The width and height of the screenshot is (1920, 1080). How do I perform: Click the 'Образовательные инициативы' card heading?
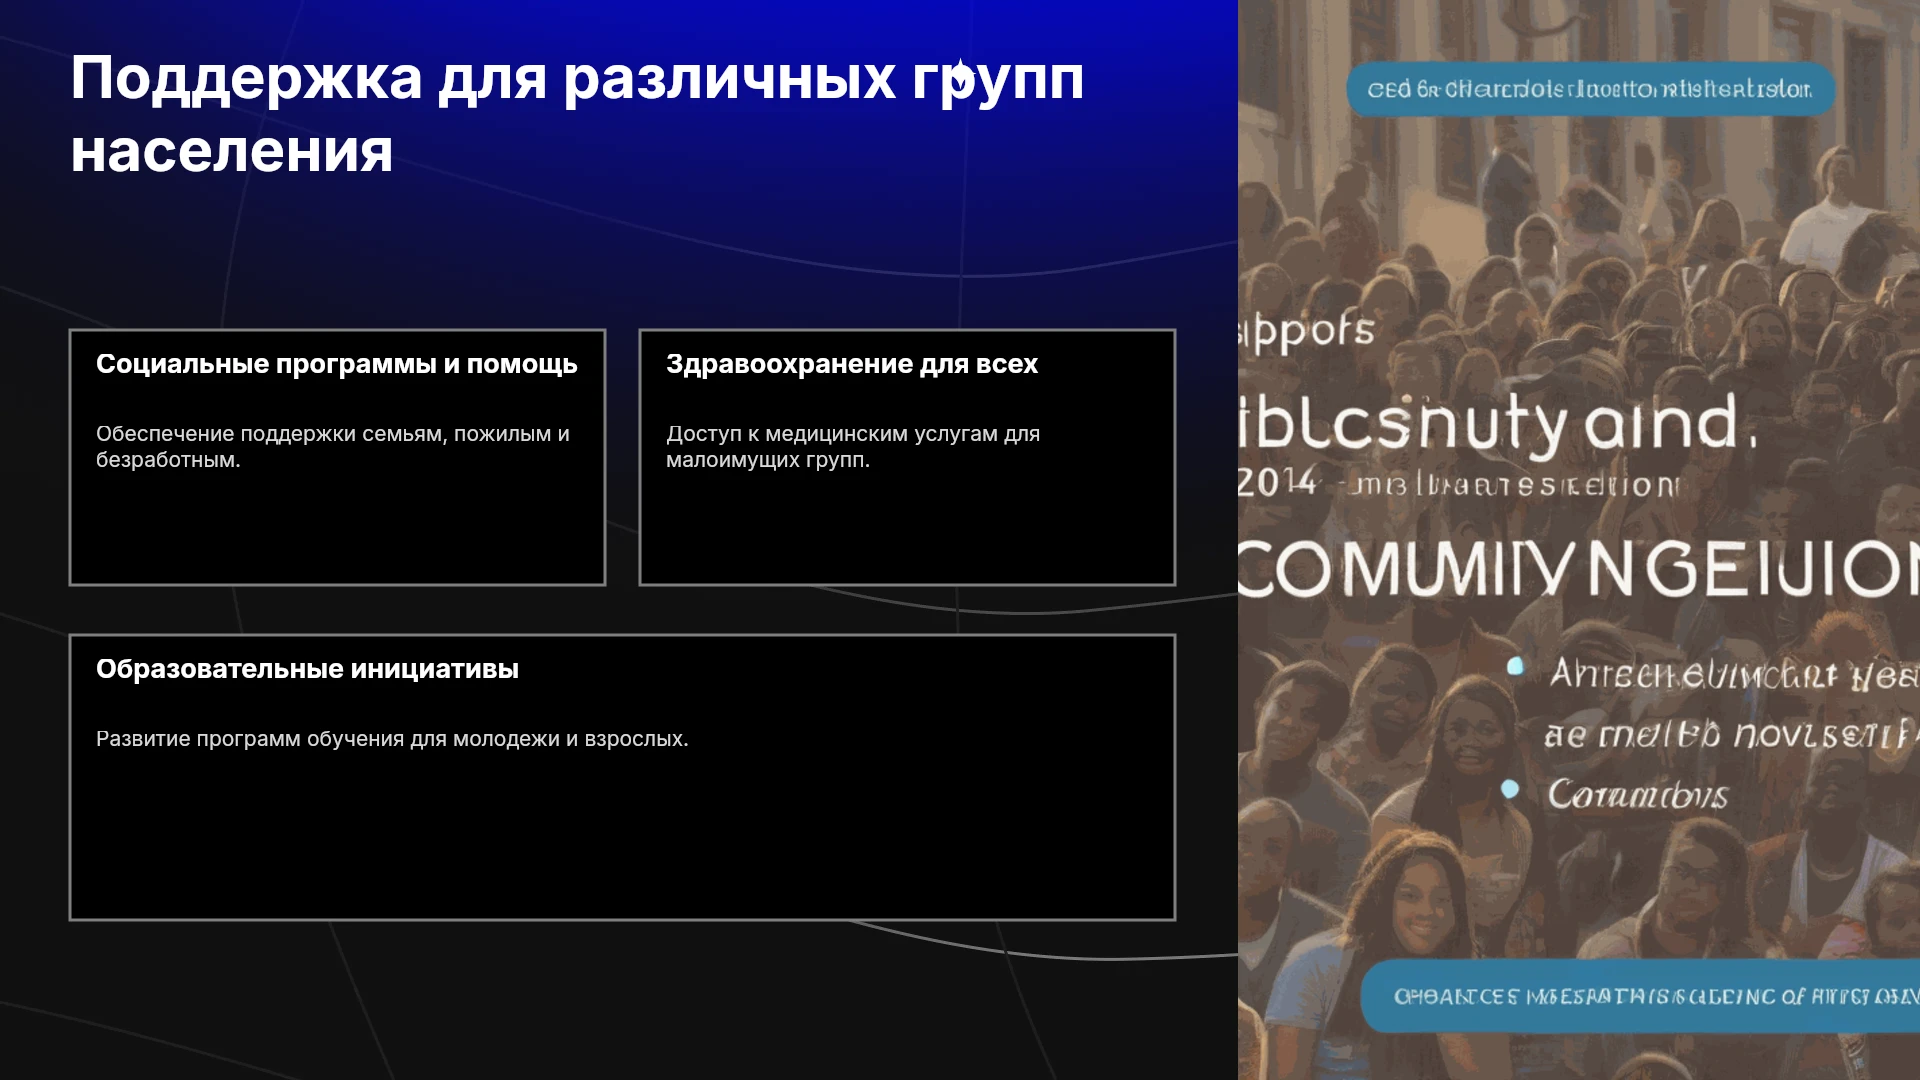tap(307, 669)
